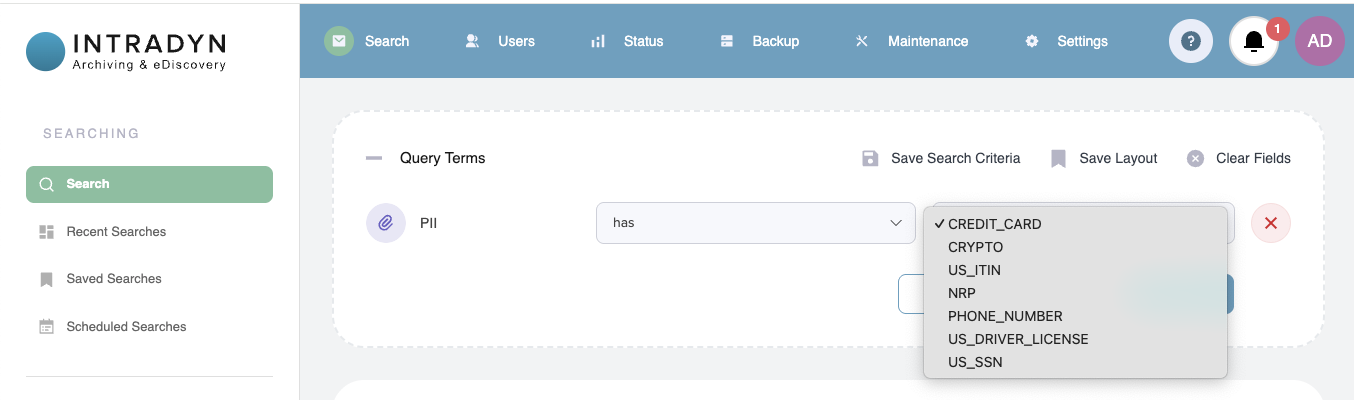The height and width of the screenshot is (400, 1354).
Task: Collapse the Query Terms section
Action: (x=374, y=158)
